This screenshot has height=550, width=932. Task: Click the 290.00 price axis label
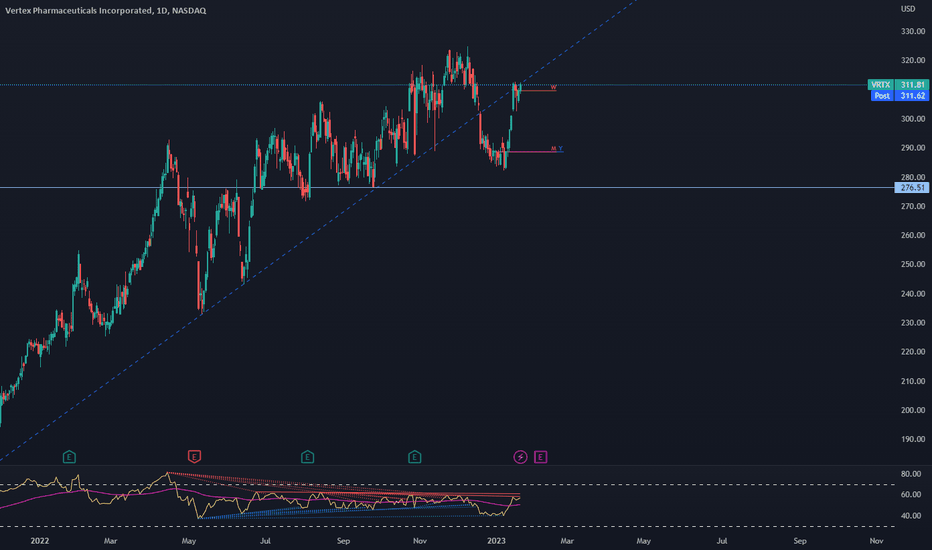tap(913, 147)
